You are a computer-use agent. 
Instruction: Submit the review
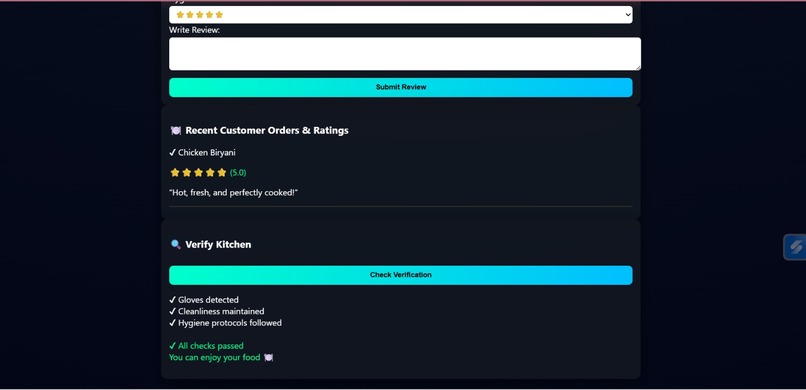[x=400, y=87]
